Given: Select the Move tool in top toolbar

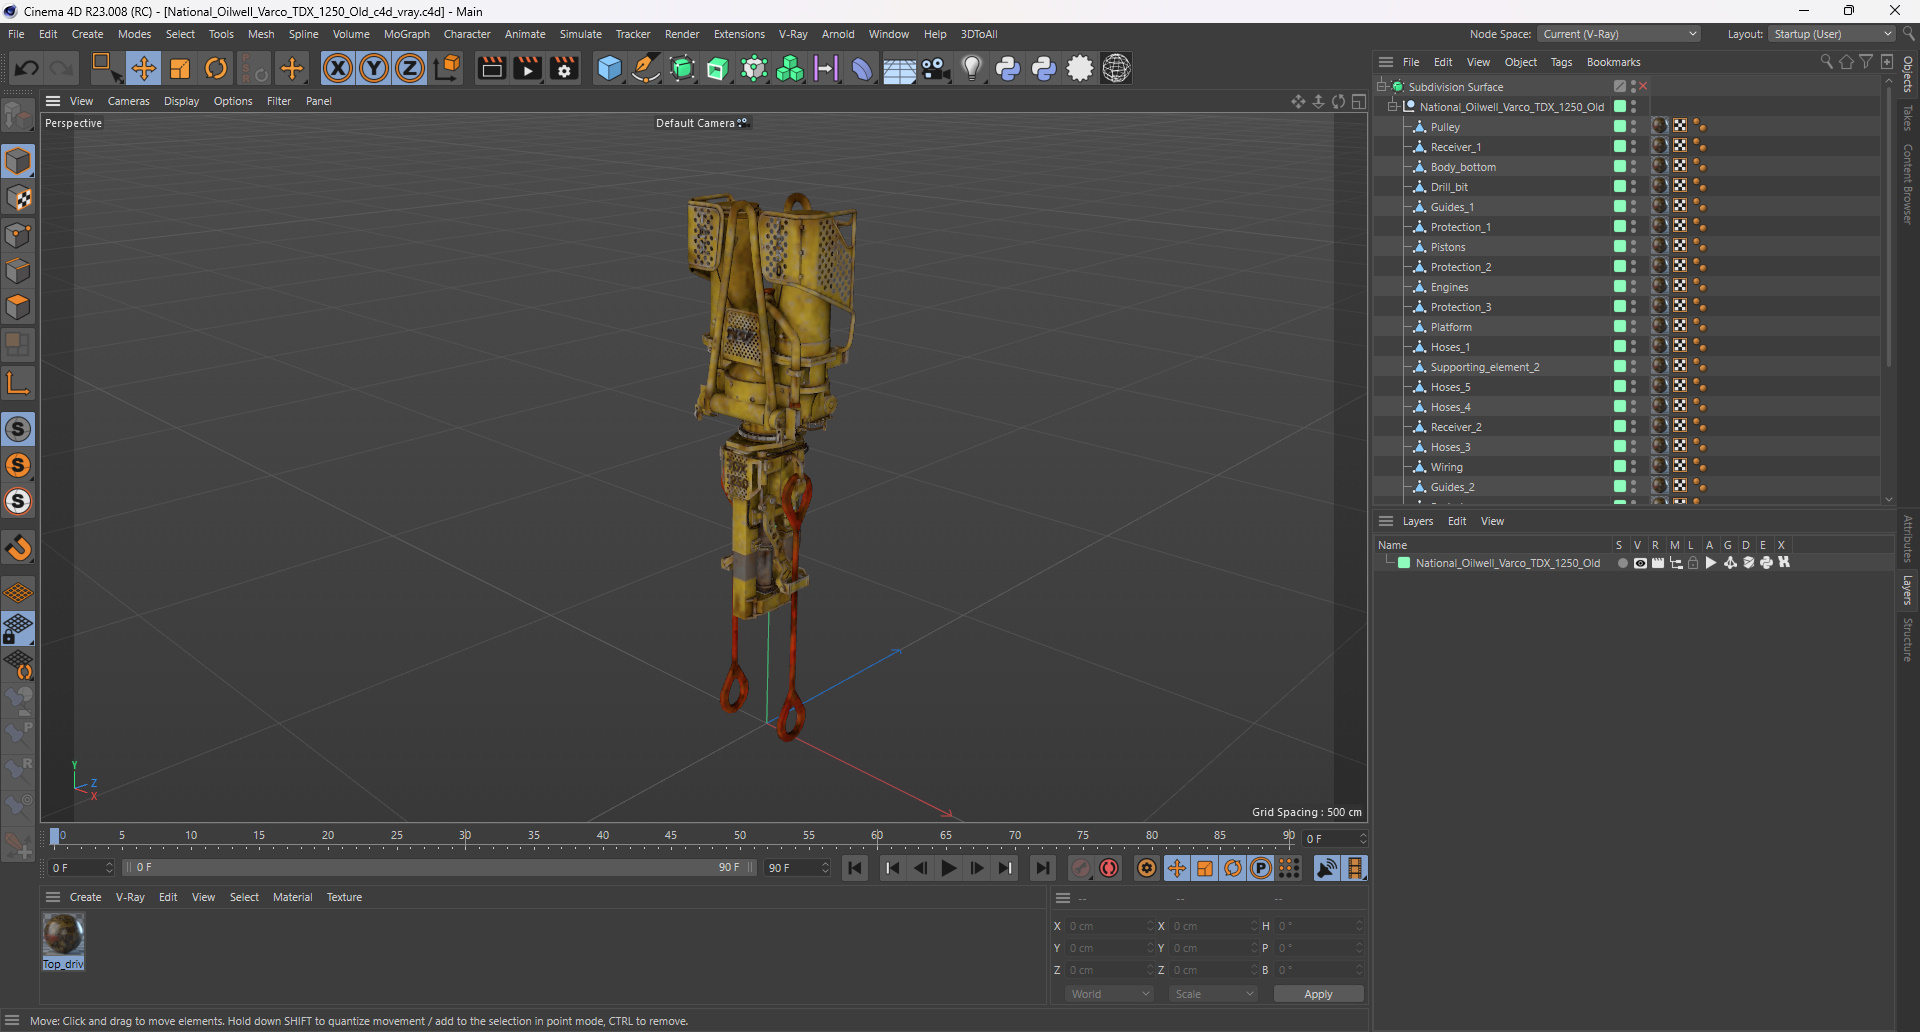Looking at the screenshot, I should coord(143,68).
